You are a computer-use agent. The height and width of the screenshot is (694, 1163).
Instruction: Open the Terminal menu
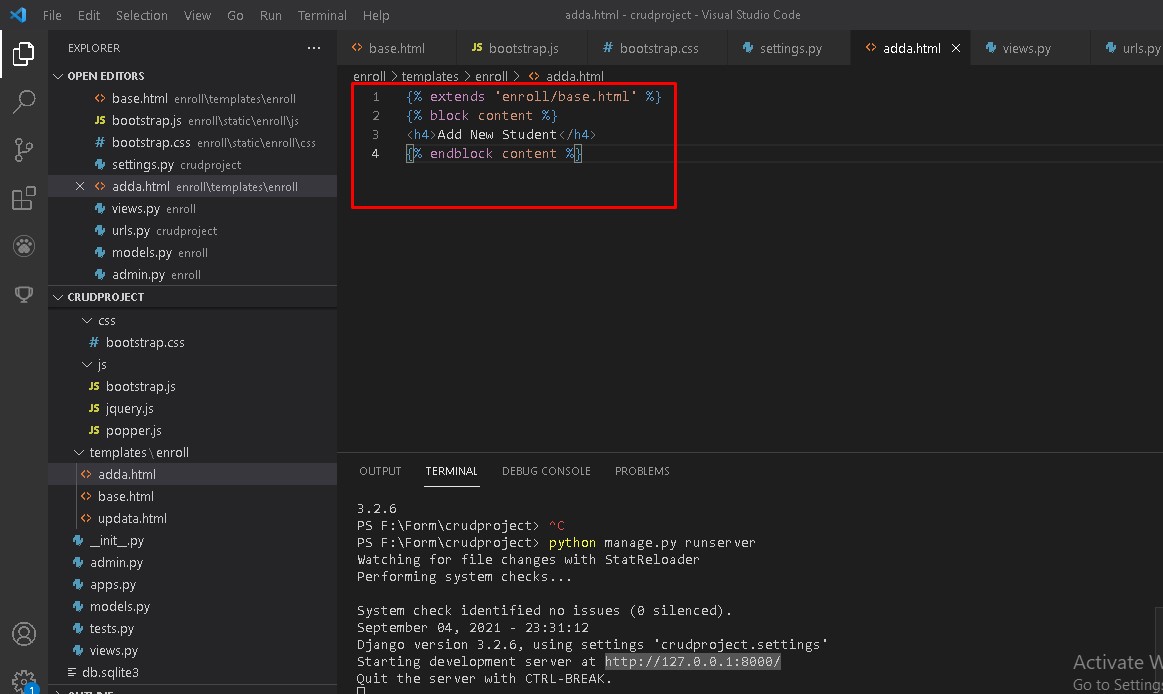[322, 15]
